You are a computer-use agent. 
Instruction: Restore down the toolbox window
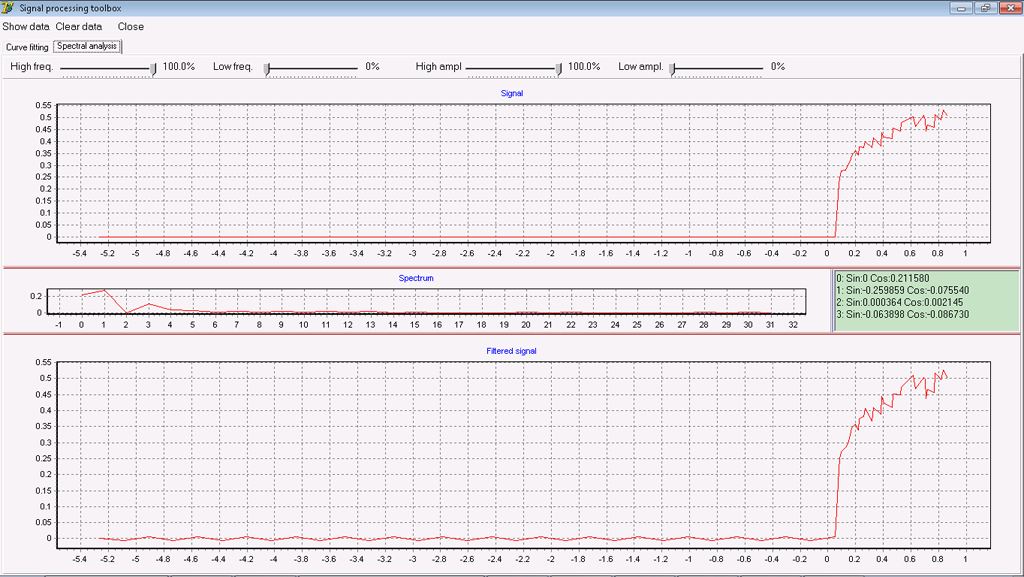(985, 8)
